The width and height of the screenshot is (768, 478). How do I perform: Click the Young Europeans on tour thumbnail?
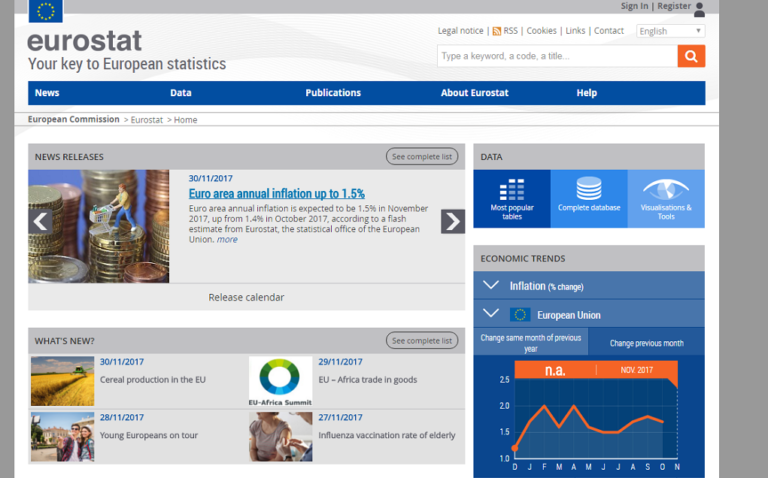[62, 437]
